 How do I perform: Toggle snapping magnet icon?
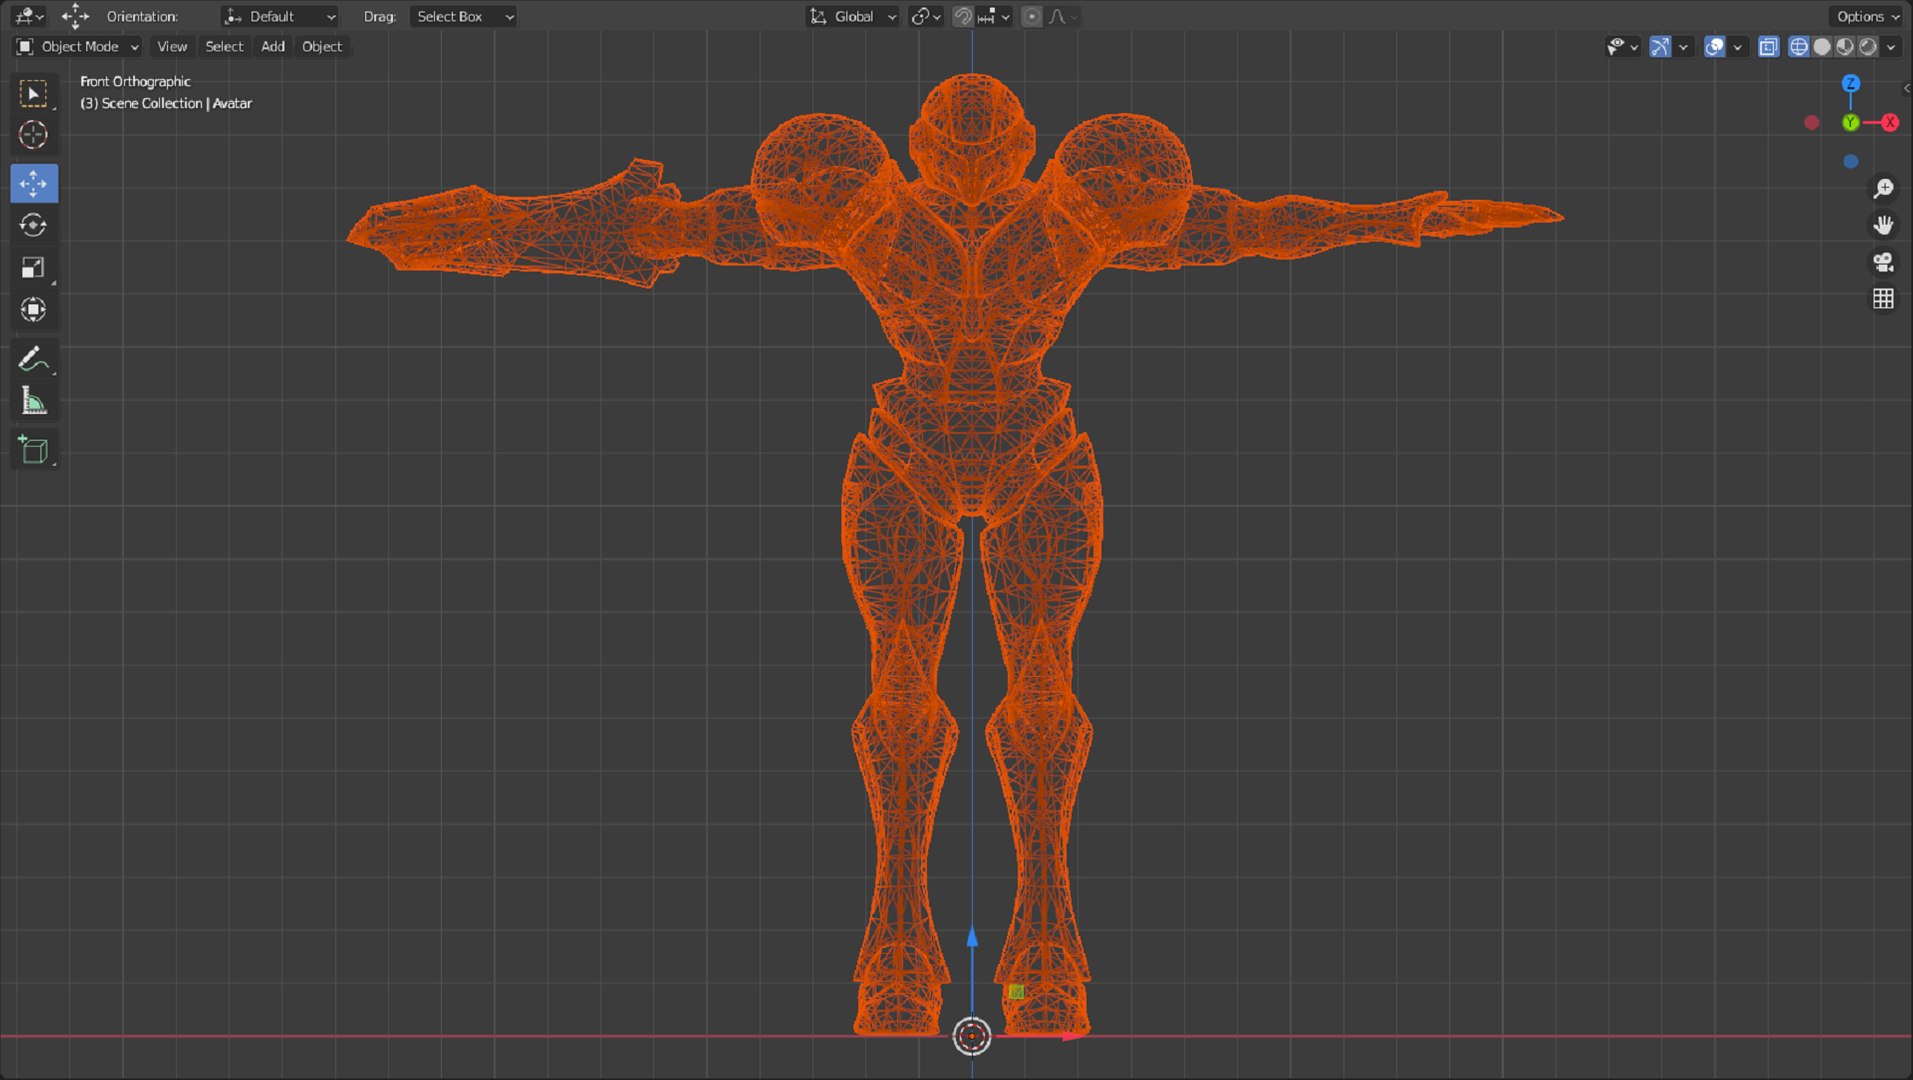(962, 16)
